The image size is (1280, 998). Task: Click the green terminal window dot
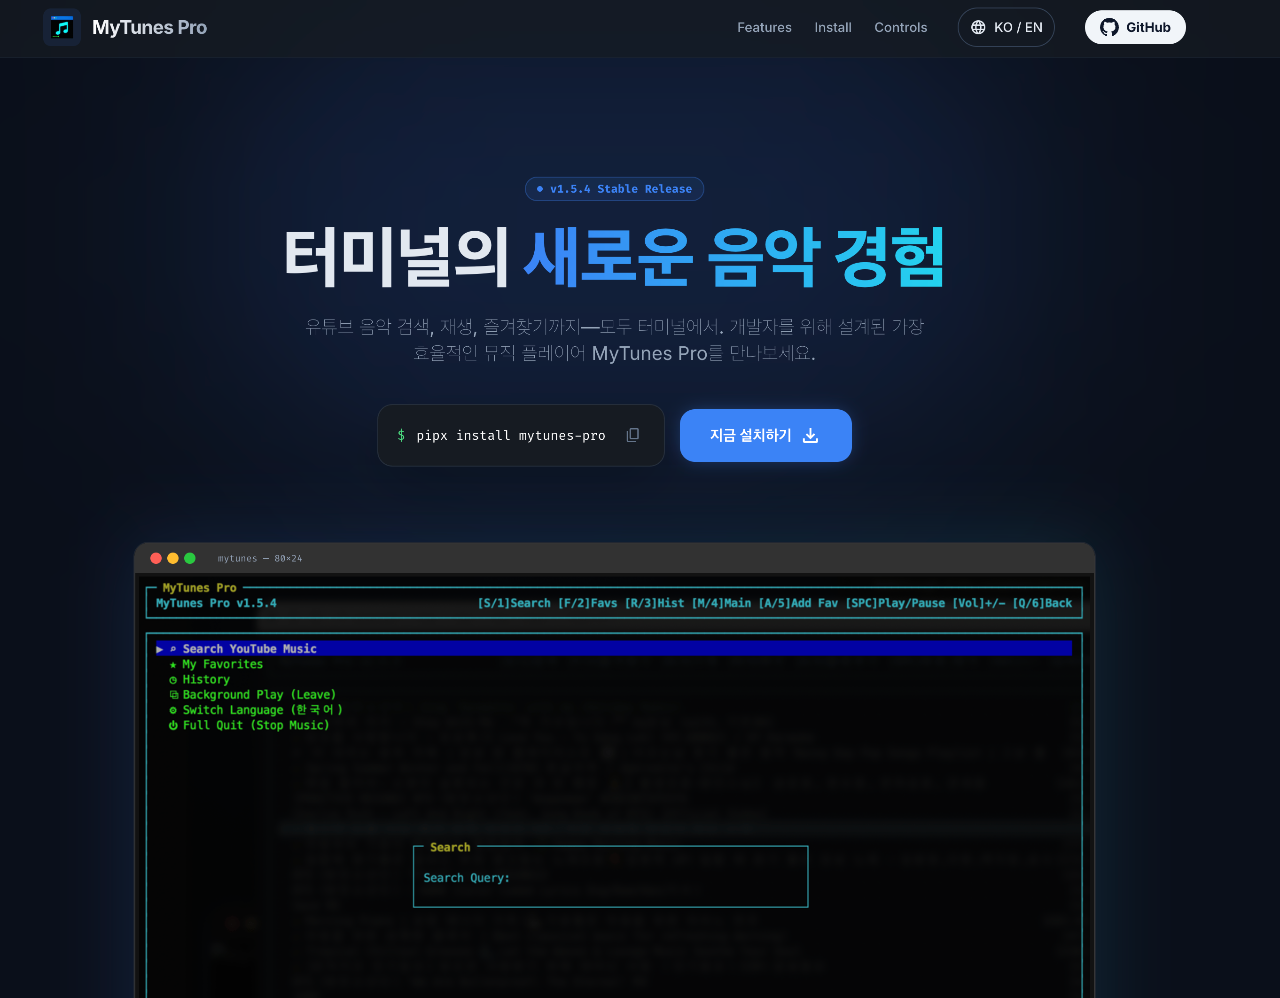(x=190, y=558)
